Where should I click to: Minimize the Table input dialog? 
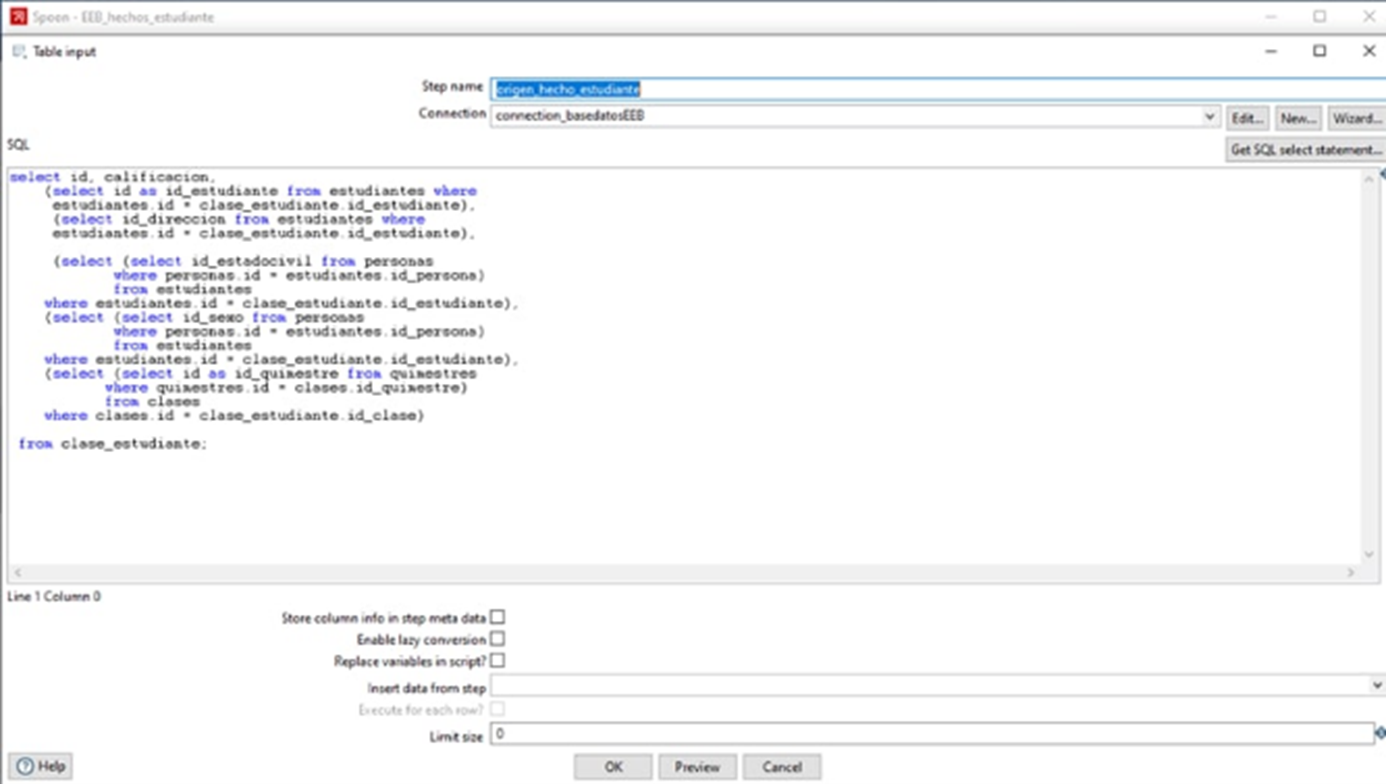(x=1271, y=51)
